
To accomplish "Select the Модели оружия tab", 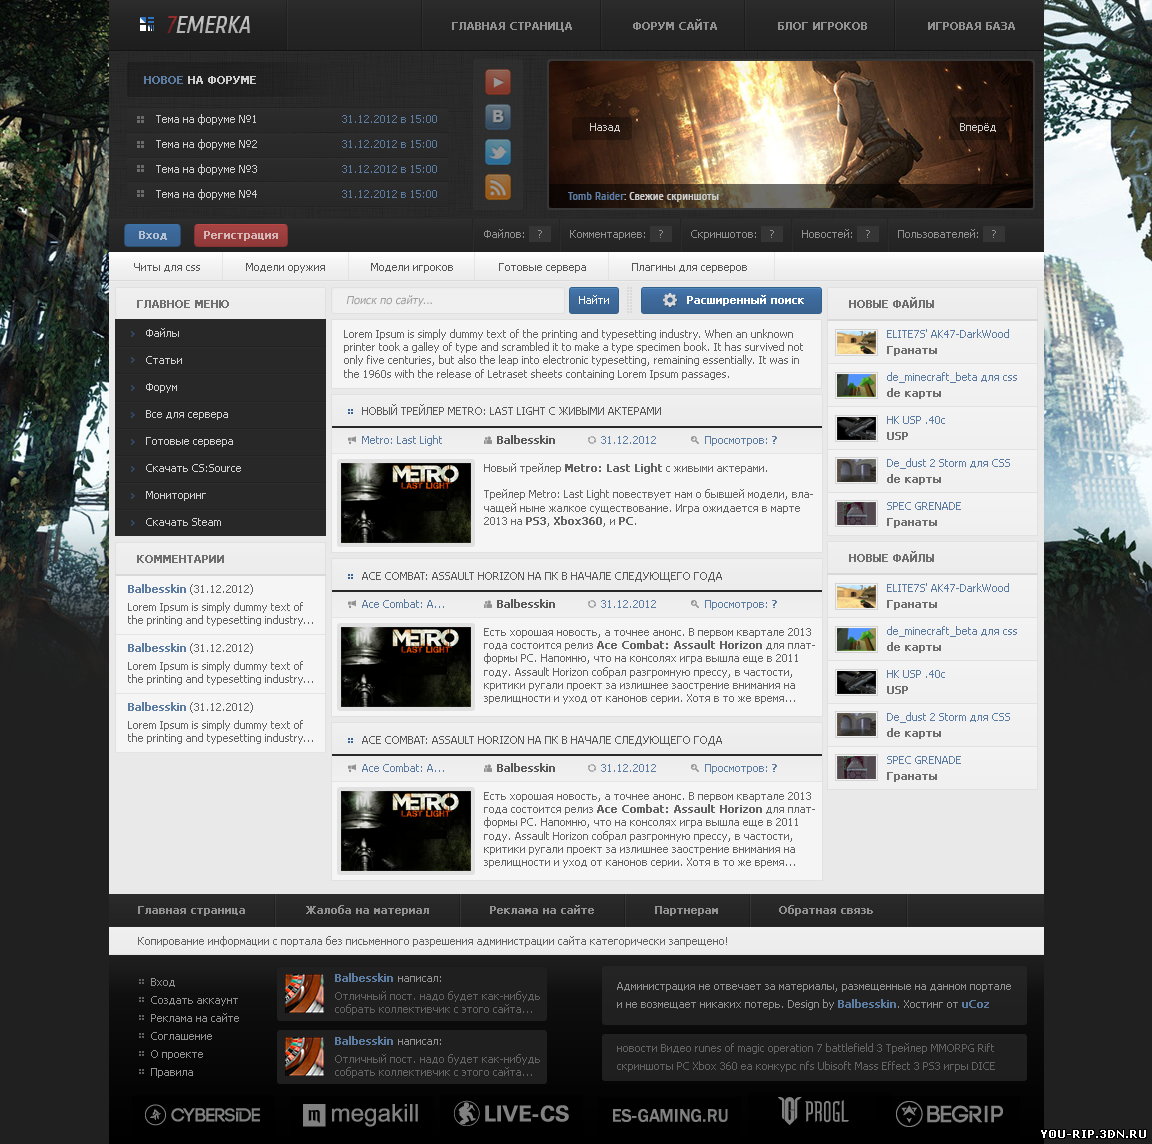I will coord(285,267).
